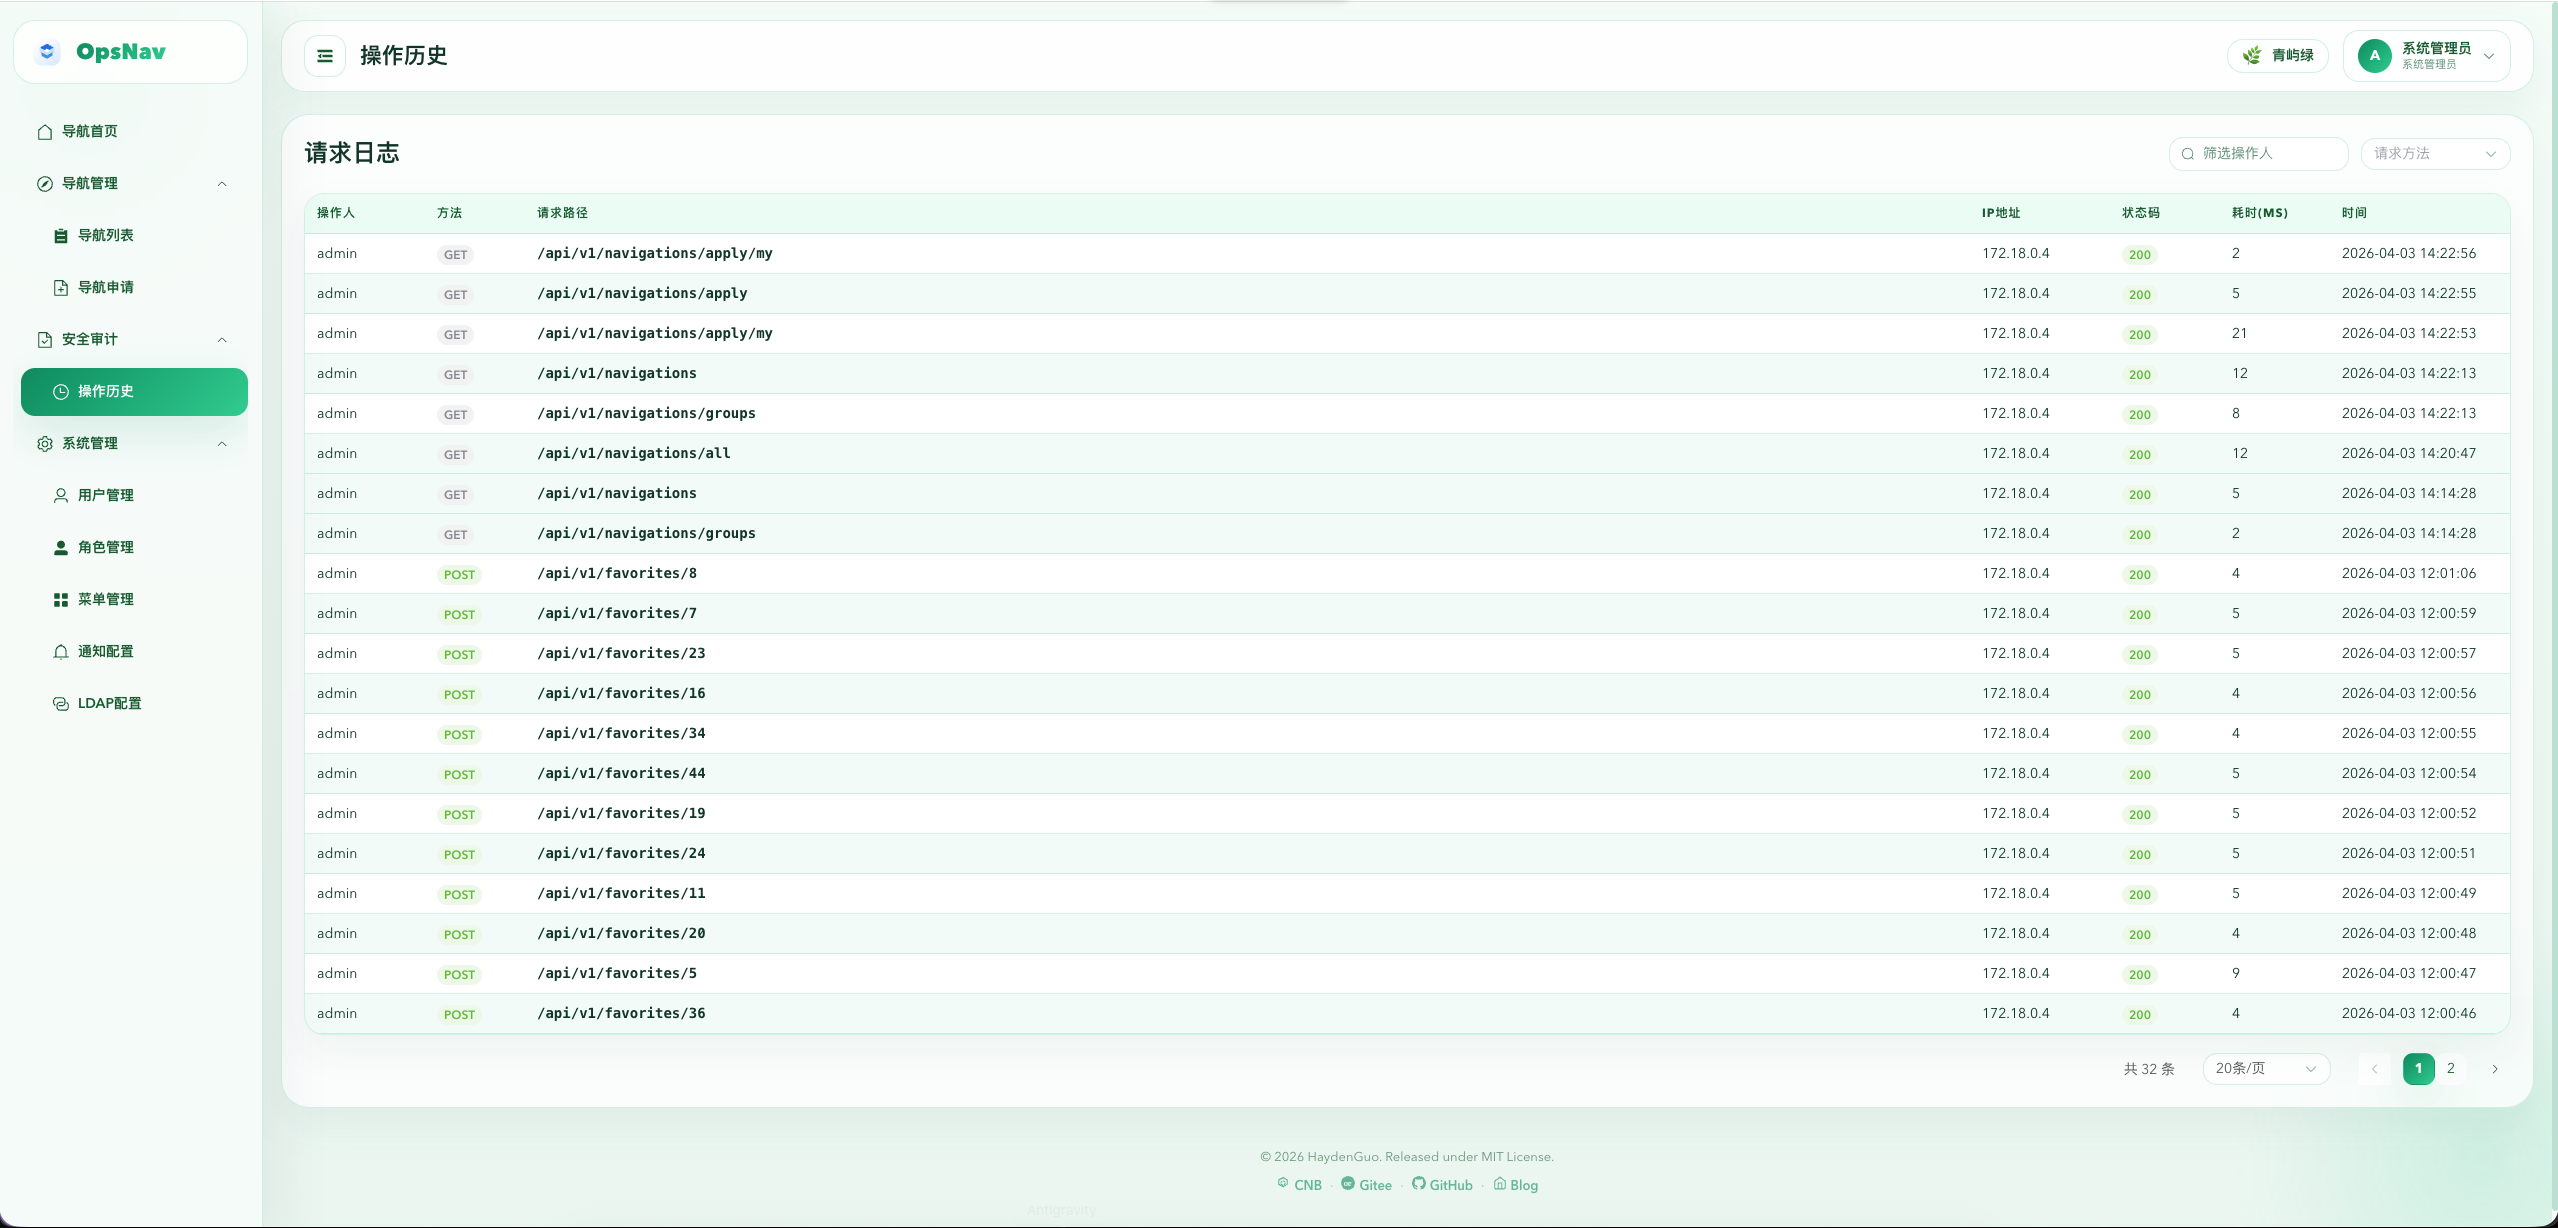Image resolution: width=2558 pixels, height=1228 pixels.
Task: Click the OpsNav logo icon
Action: [47, 52]
